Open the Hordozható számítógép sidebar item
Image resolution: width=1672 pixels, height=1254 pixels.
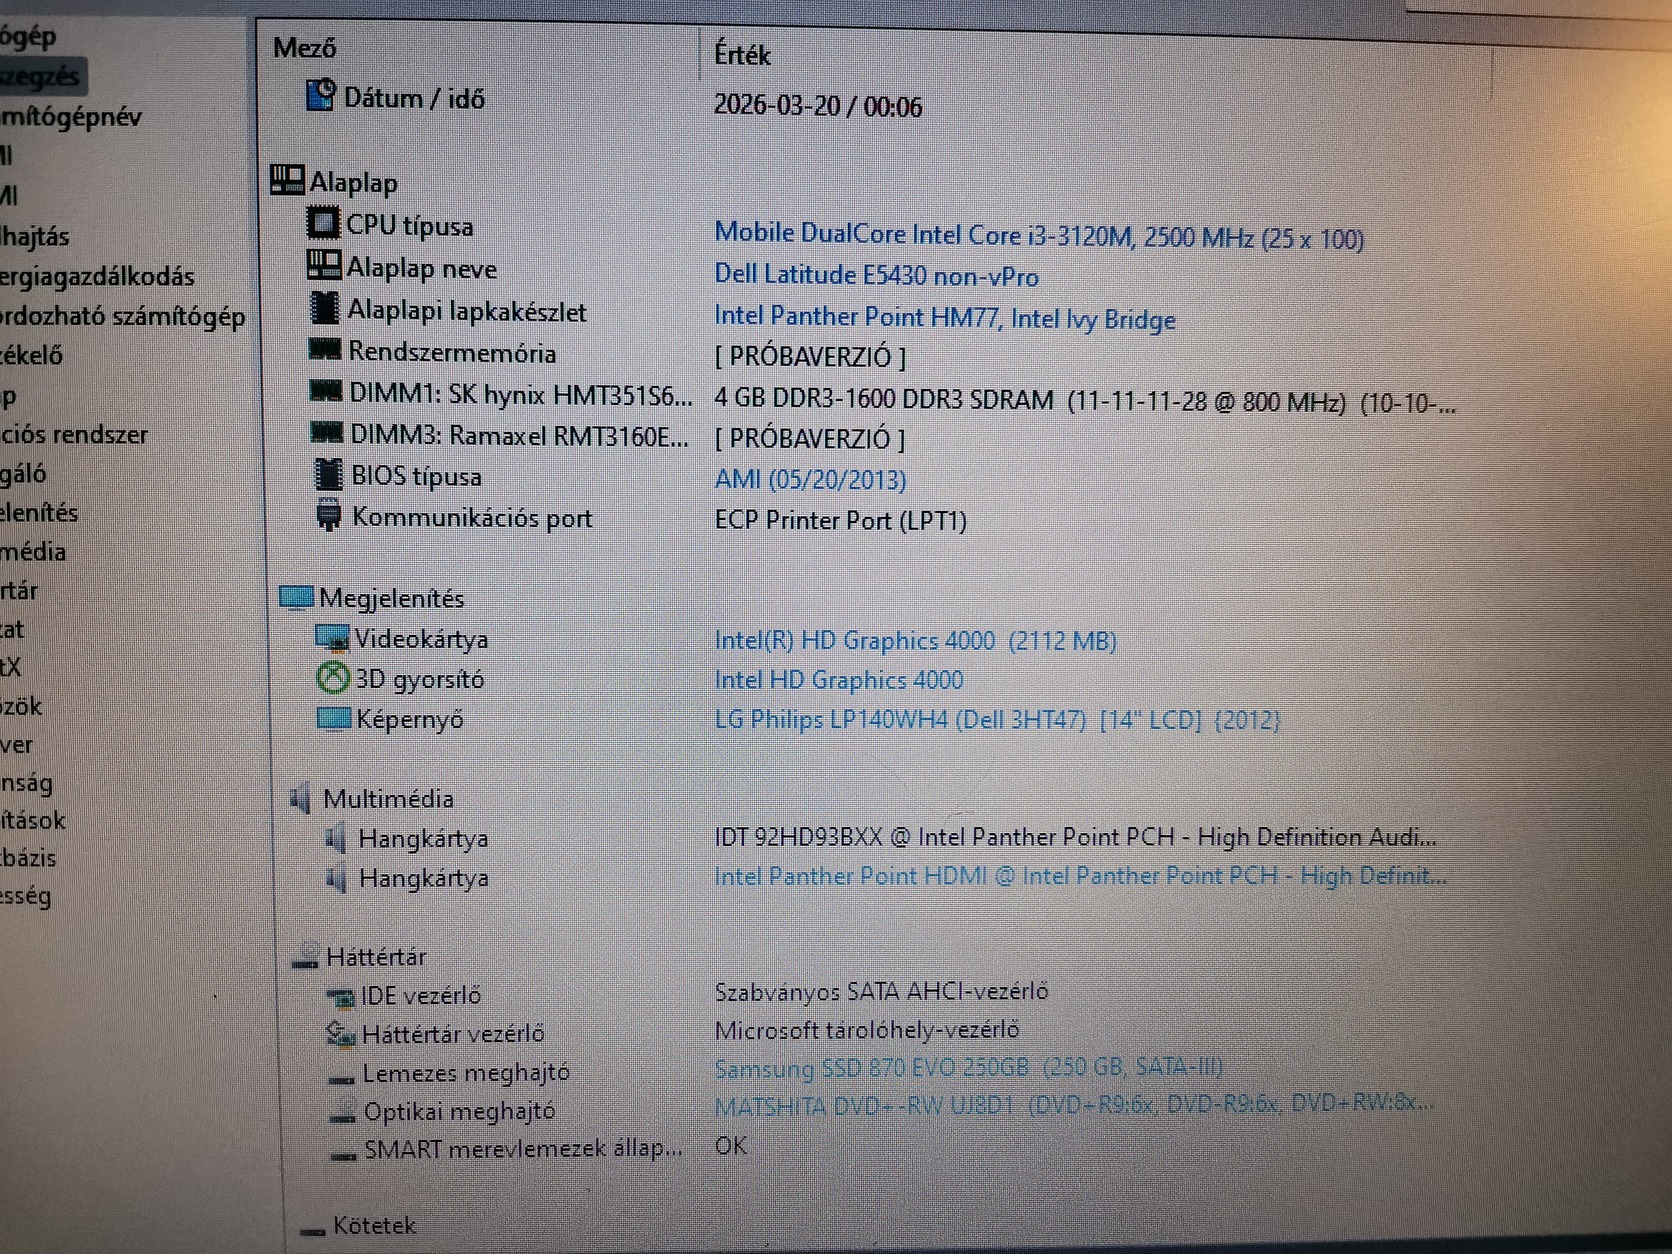(x=122, y=316)
